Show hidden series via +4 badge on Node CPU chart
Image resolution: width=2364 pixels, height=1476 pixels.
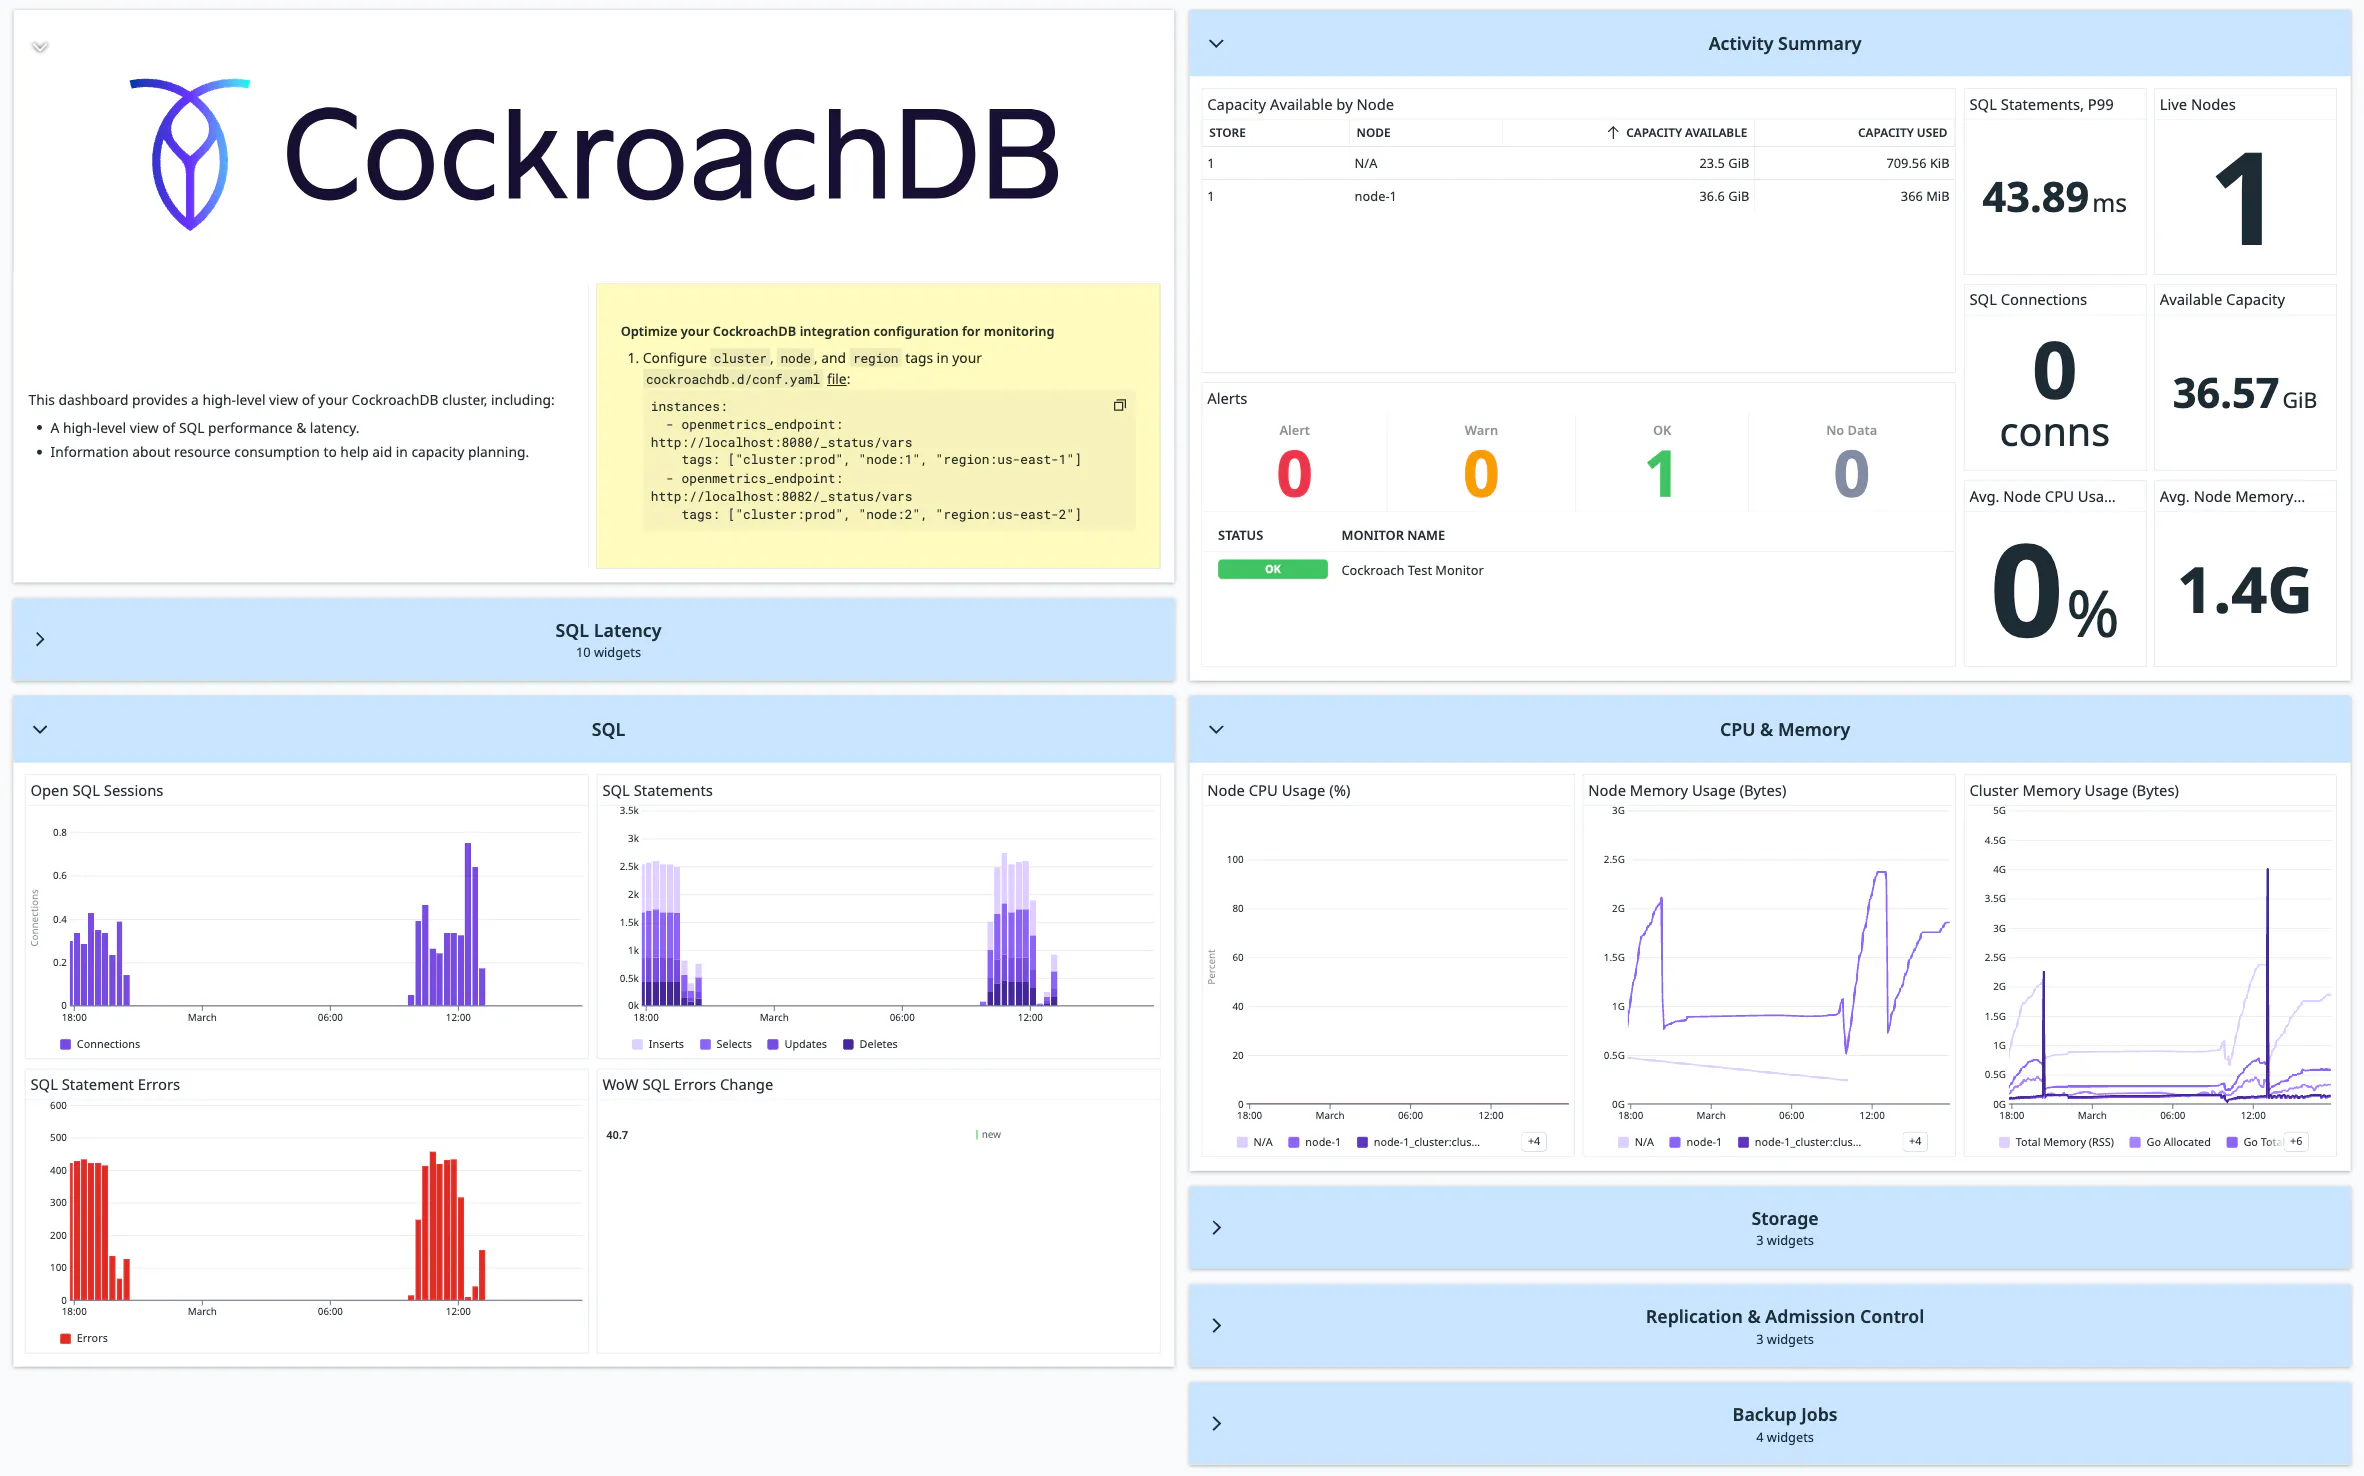[1533, 1141]
